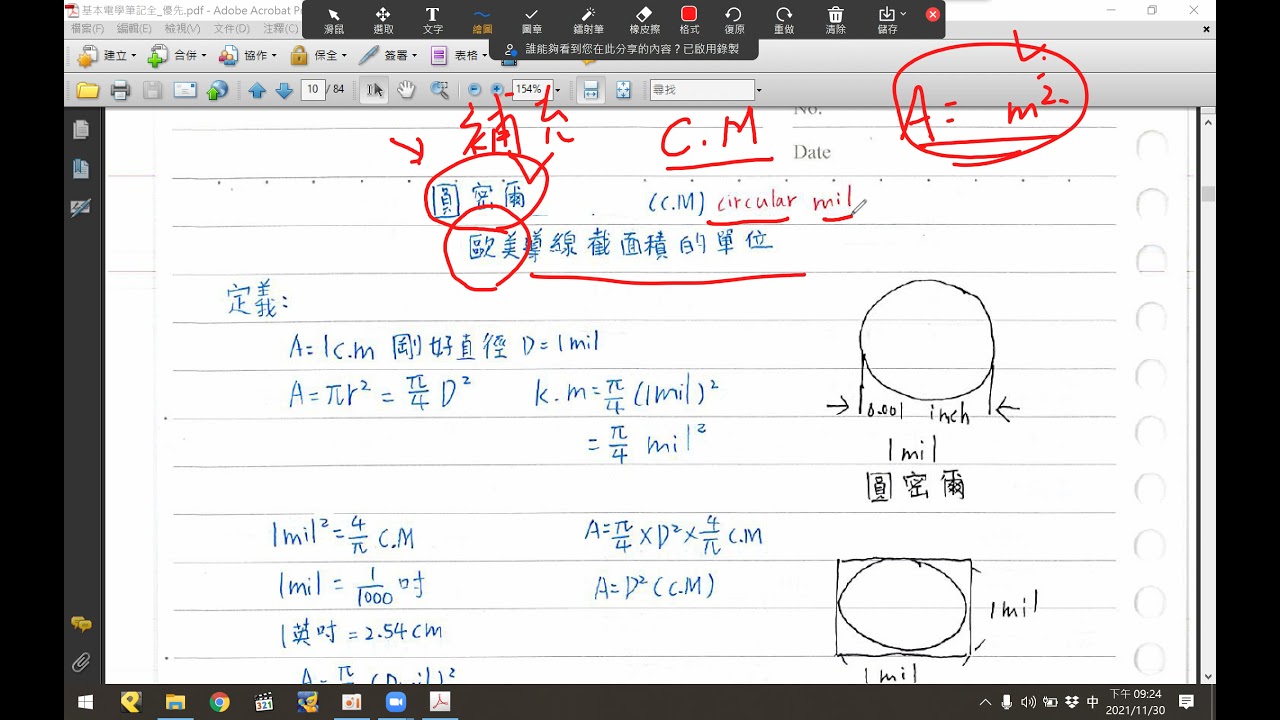
Task: Click the 154% zoom level field
Action: click(x=531, y=90)
